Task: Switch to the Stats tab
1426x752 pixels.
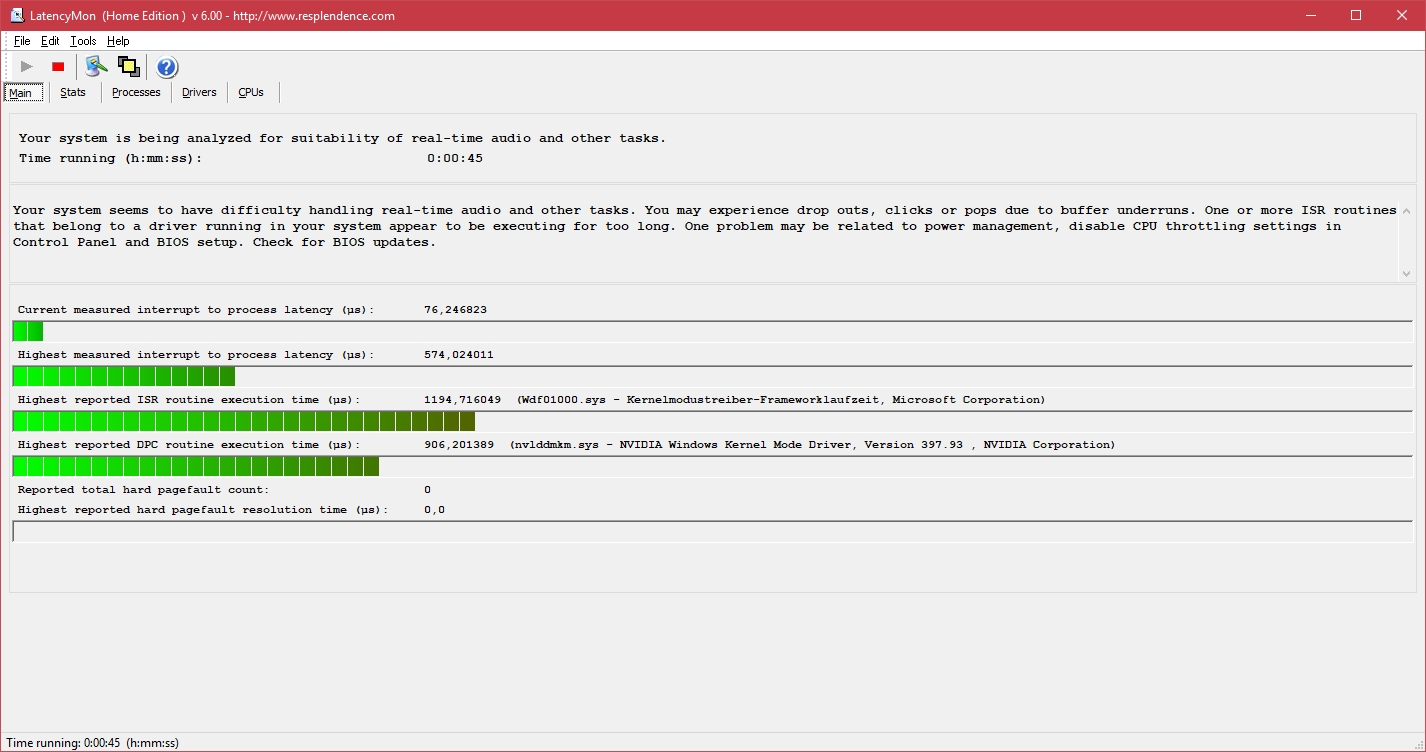Action: point(73,92)
